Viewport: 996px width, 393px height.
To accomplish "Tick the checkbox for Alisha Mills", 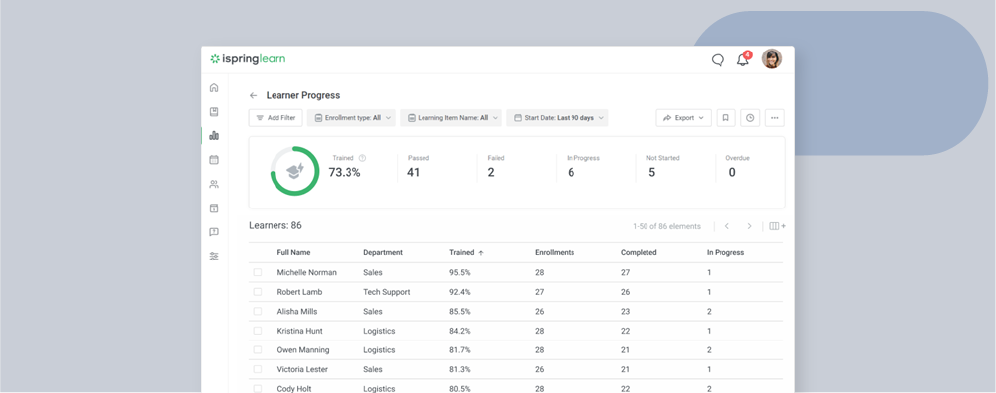I will [x=258, y=312].
